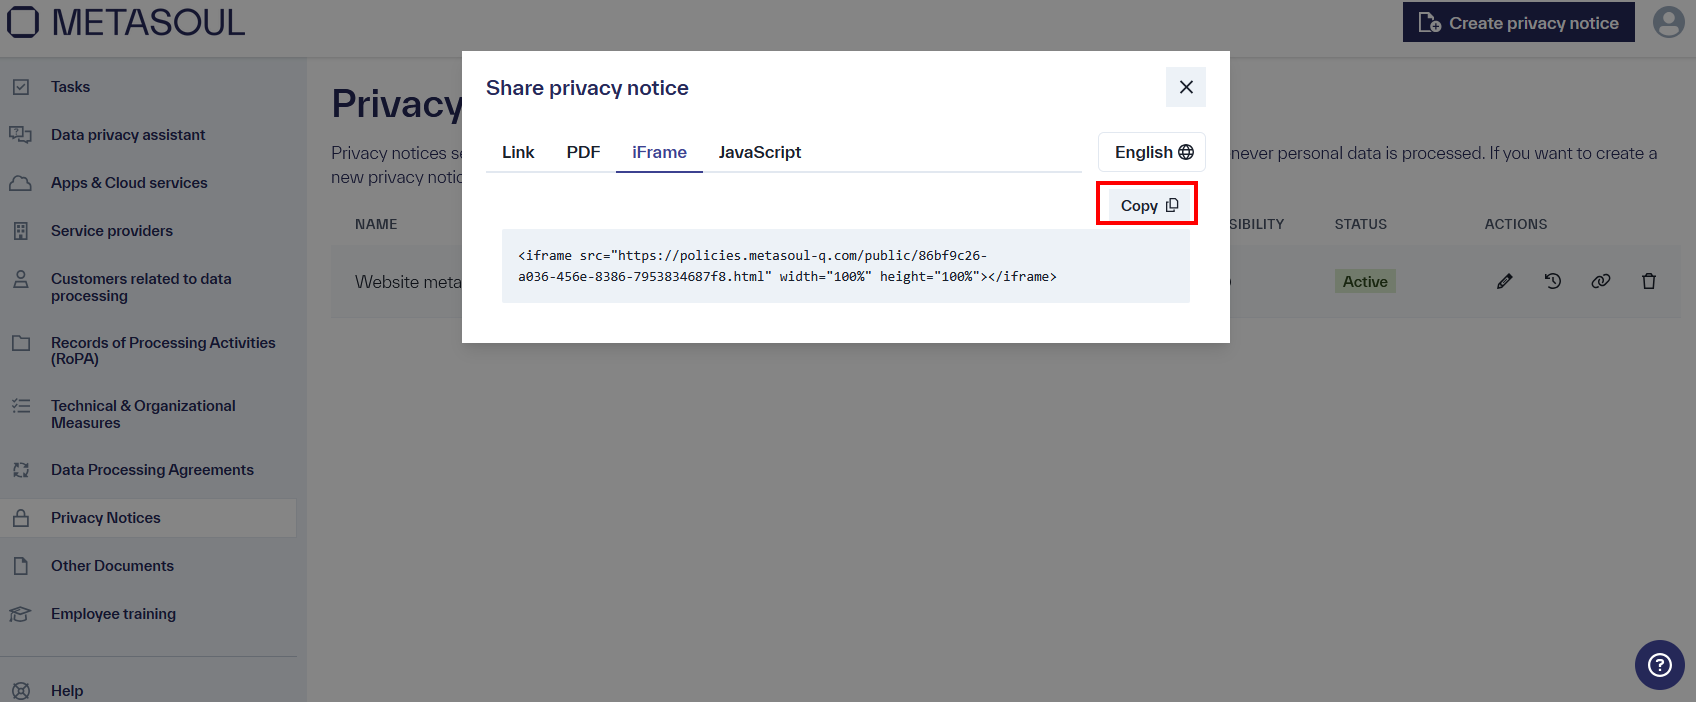Click the NAME column header
1696x702 pixels.
[x=376, y=224]
